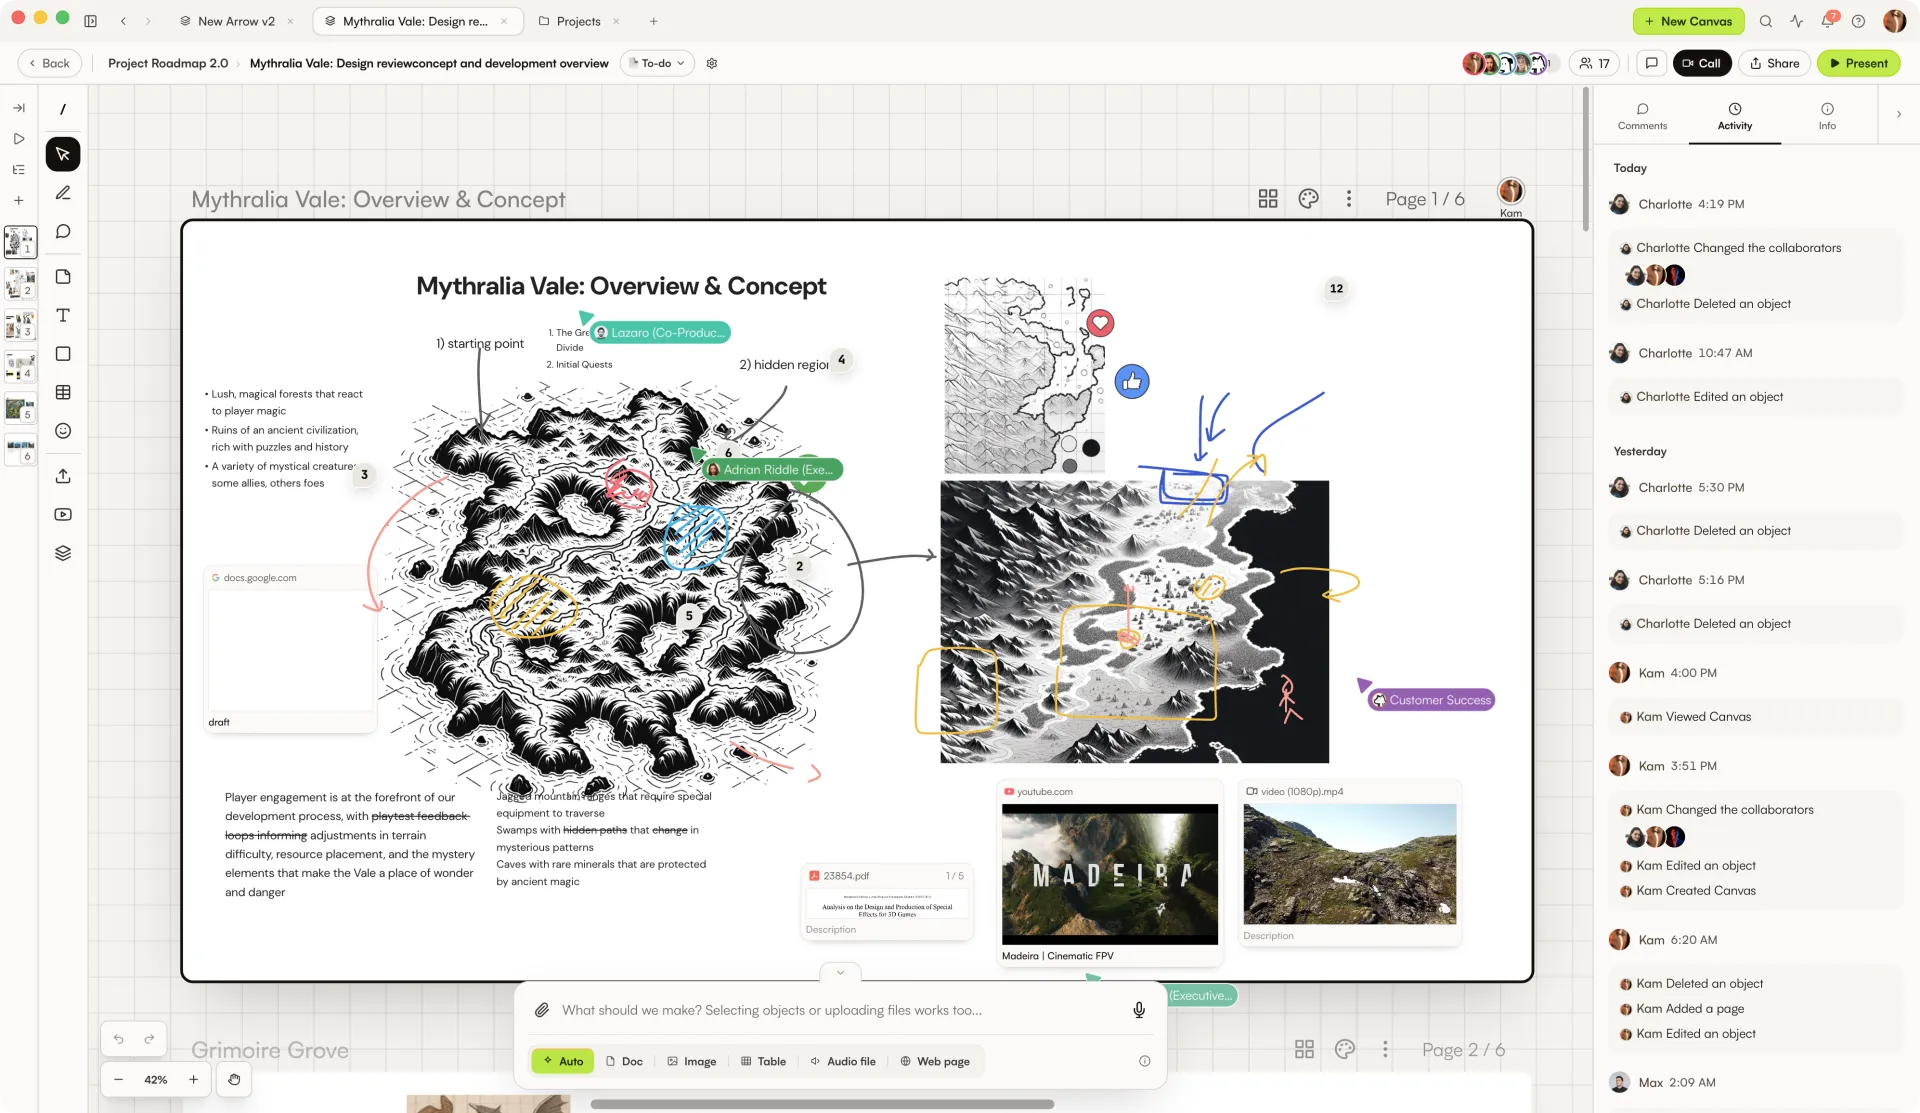Image resolution: width=1920 pixels, height=1113 pixels.
Task: Click the Share button
Action: coord(1774,63)
